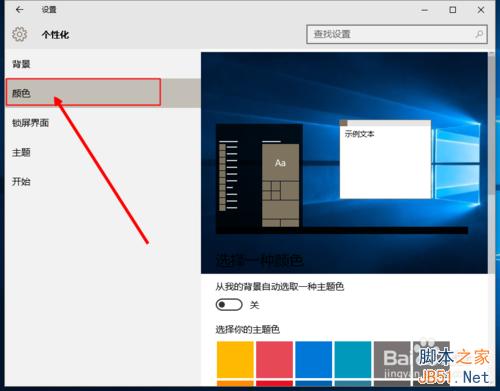Go to the 主题 section

click(21, 152)
